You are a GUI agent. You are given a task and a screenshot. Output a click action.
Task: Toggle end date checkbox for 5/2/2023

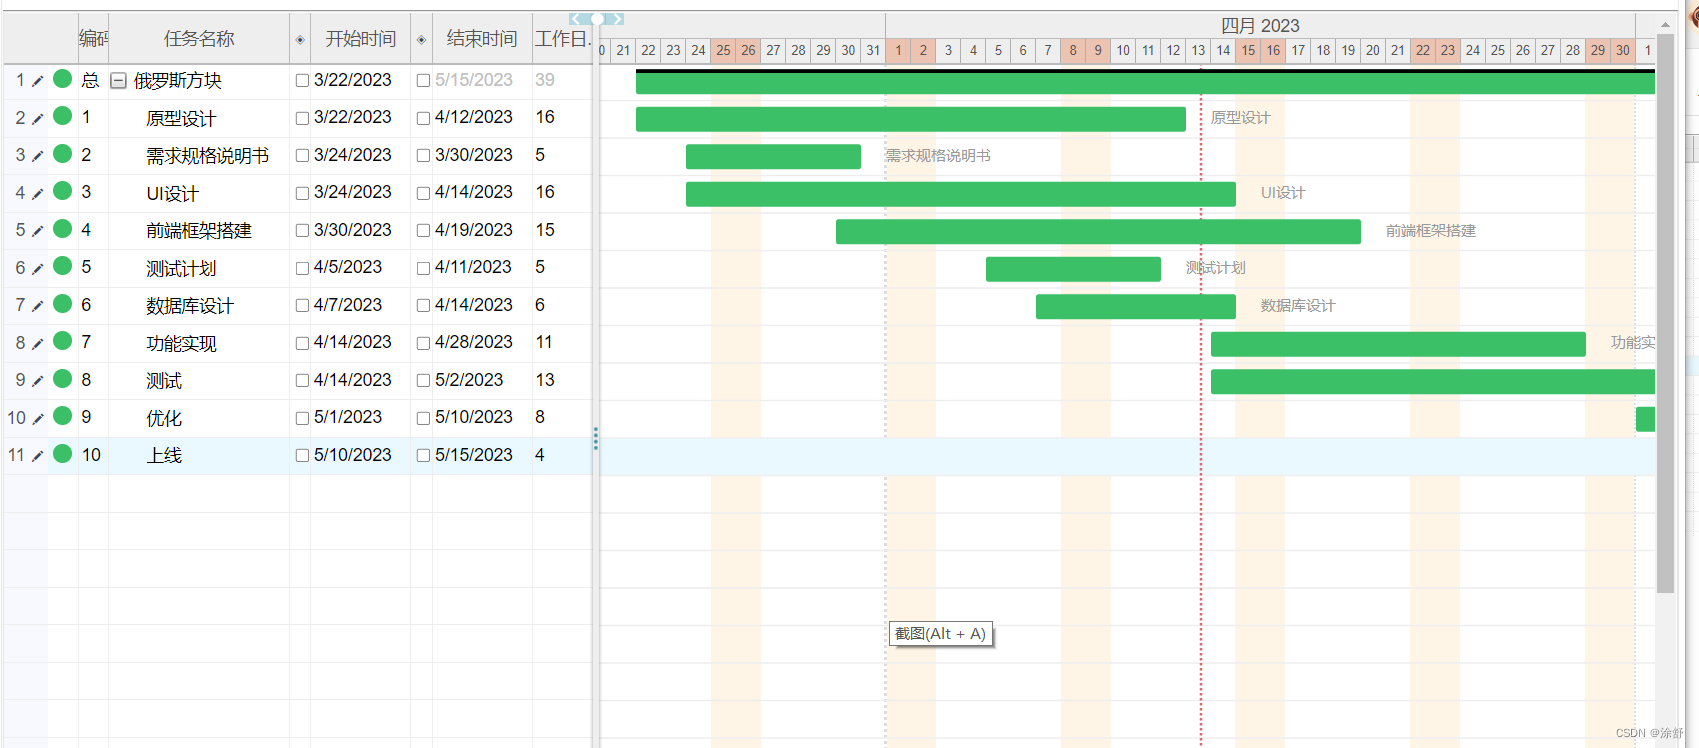pos(423,381)
